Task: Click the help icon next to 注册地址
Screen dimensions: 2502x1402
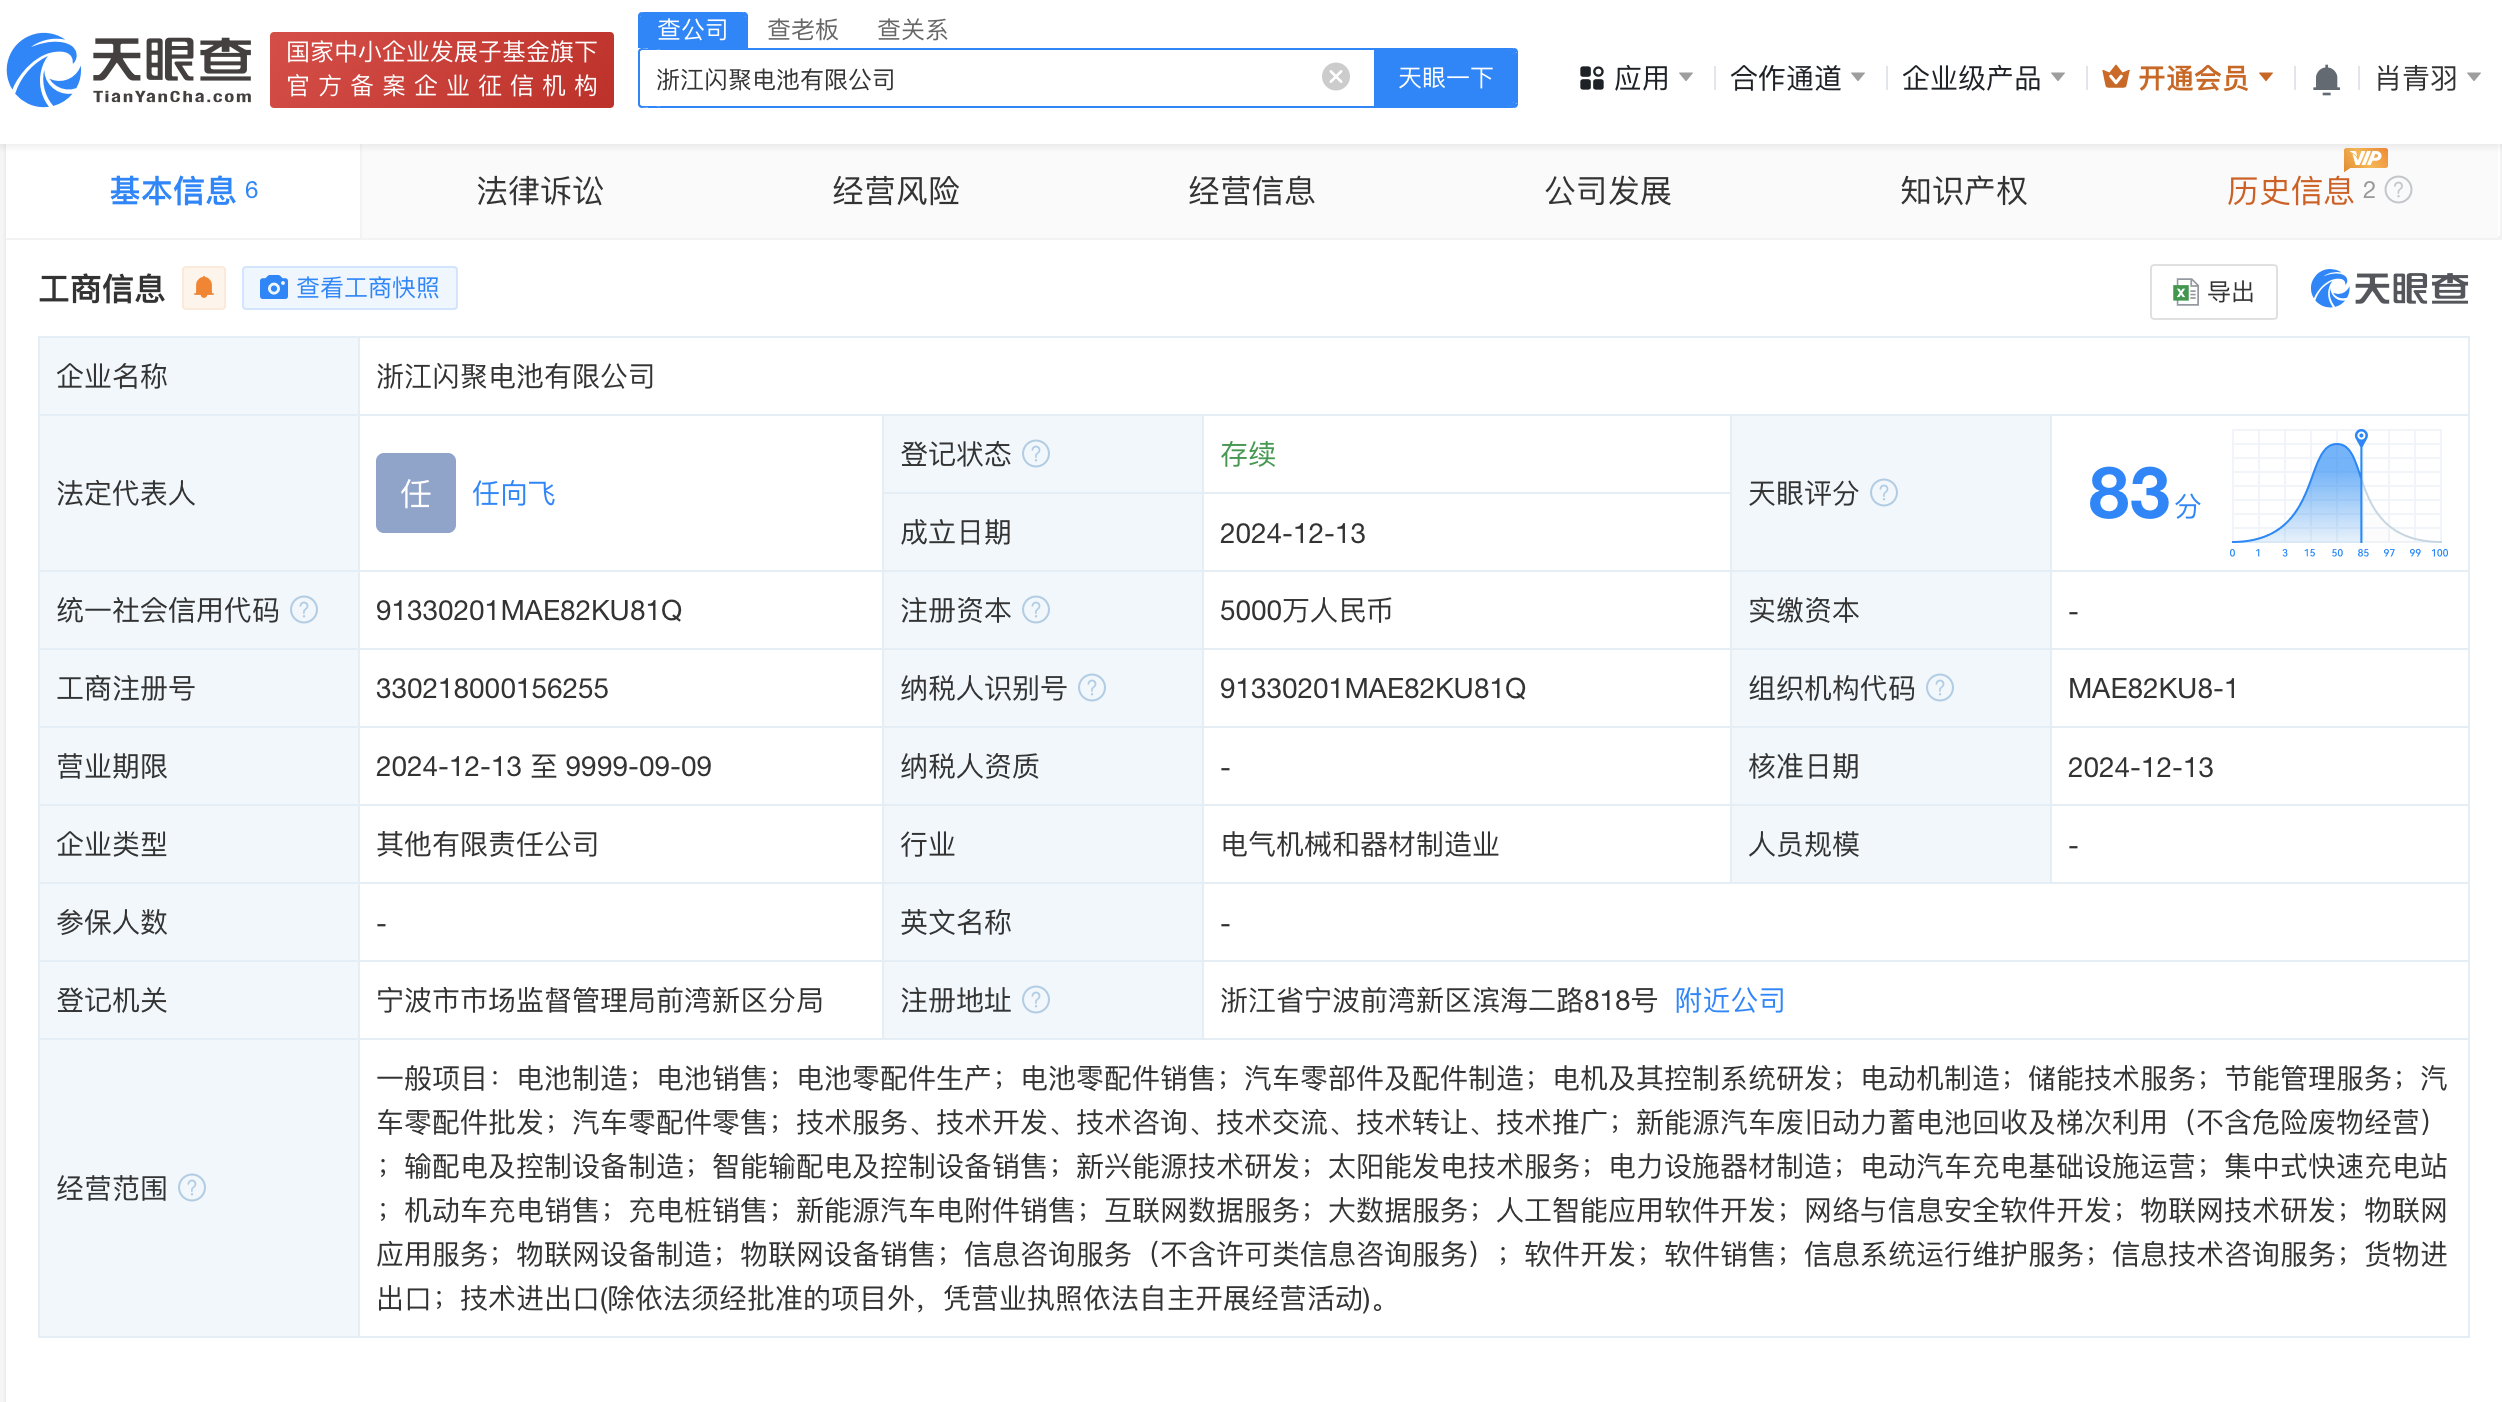Action: [1037, 1000]
